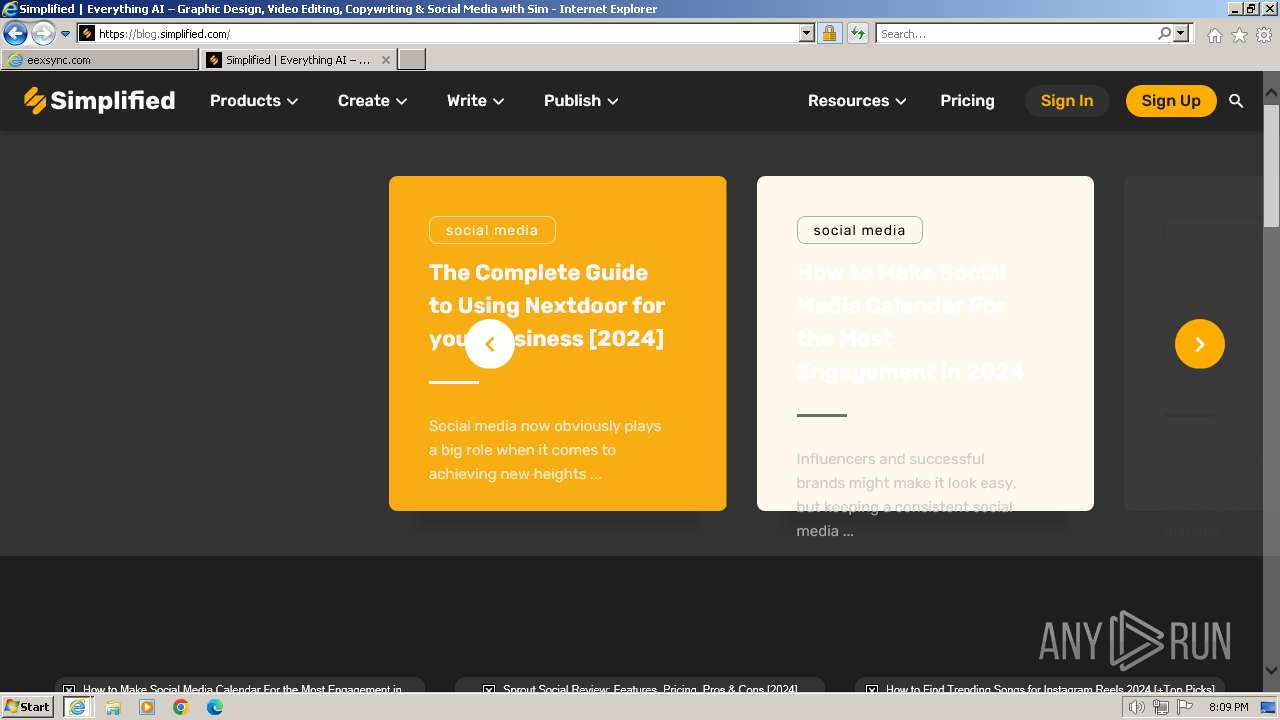Click the security lock icon in address bar

point(829,33)
